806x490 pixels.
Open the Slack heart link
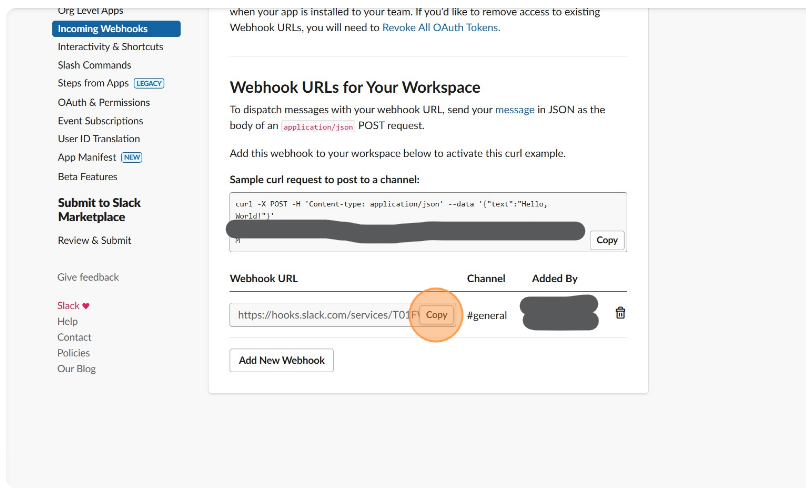pos(73,306)
